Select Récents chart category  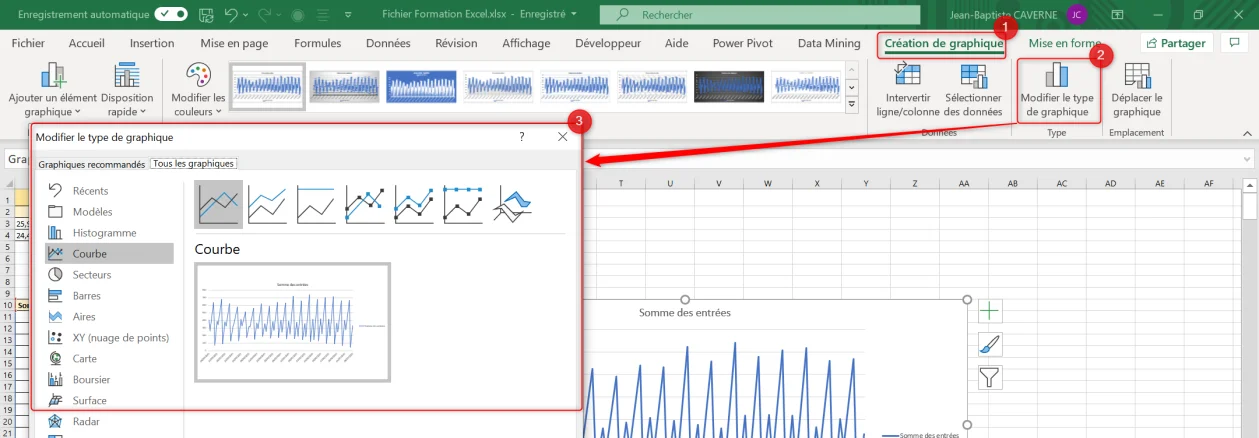109,190
